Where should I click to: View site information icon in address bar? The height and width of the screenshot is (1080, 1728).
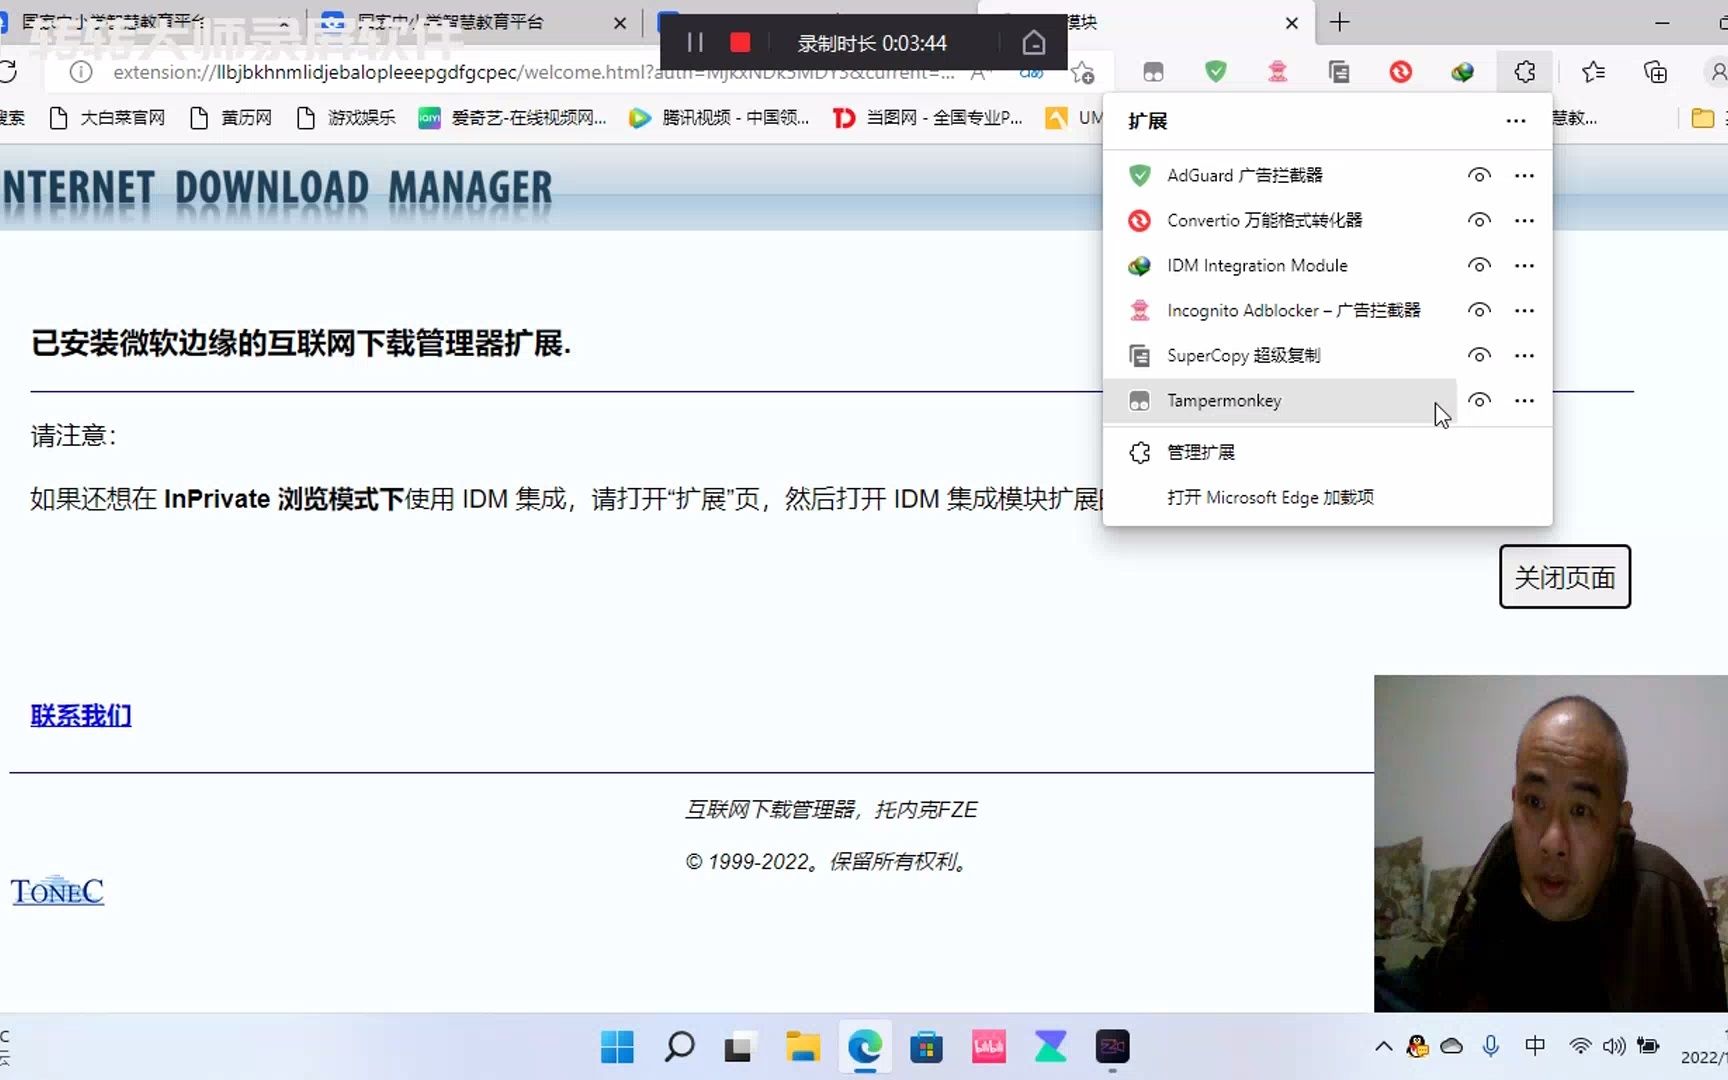point(81,72)
